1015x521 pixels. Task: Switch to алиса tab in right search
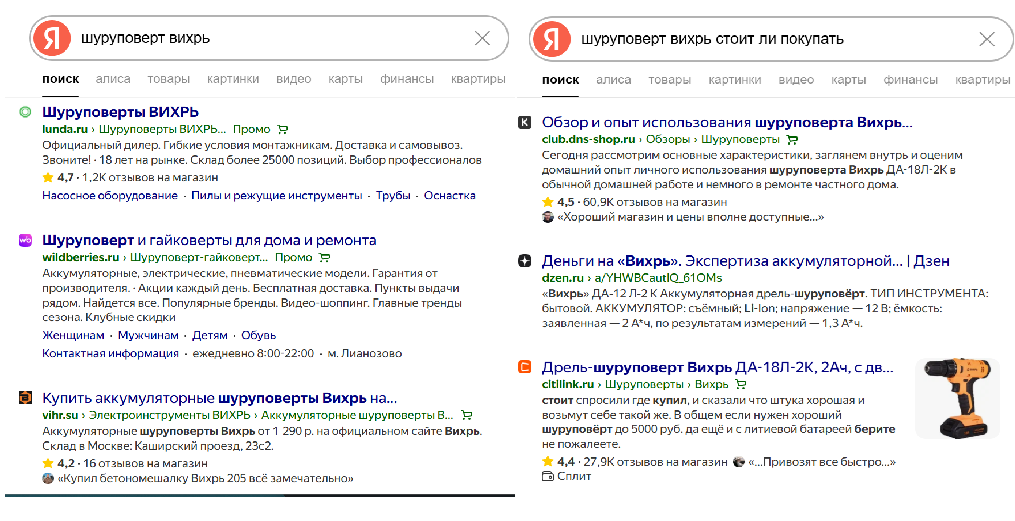tap(614, 80)
